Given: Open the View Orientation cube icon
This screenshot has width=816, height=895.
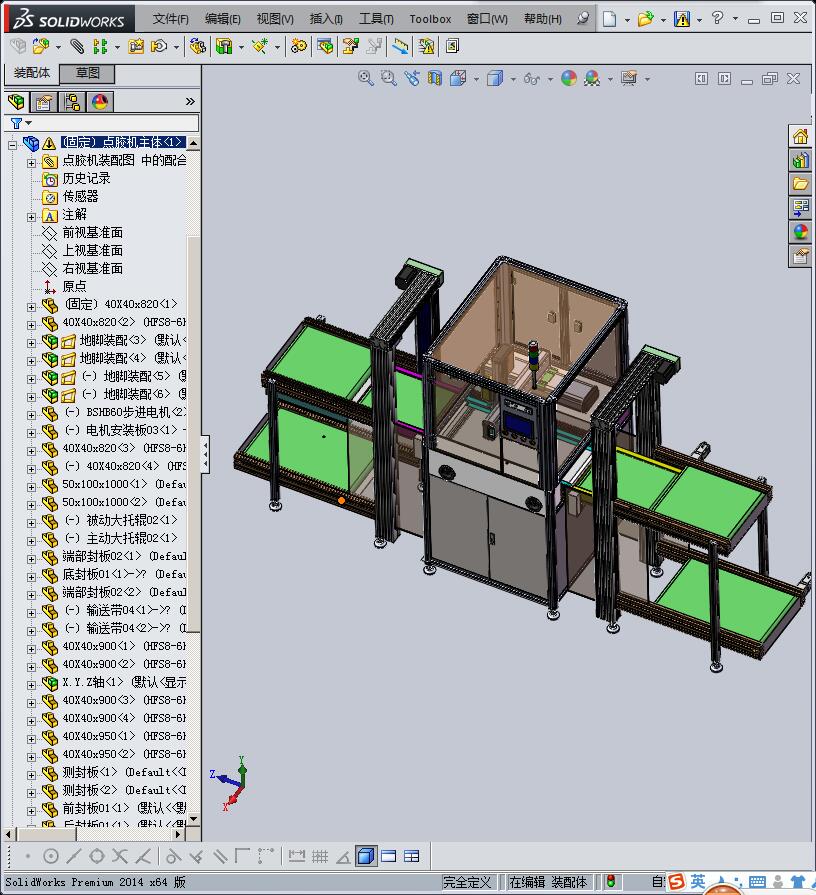Looking at the screenshot, I should 458,78.
